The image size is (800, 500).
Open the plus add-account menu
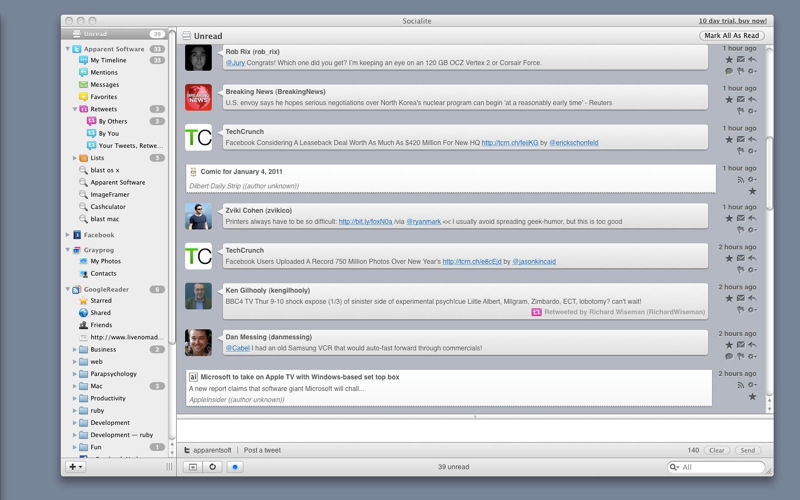[x=76, y=466]
